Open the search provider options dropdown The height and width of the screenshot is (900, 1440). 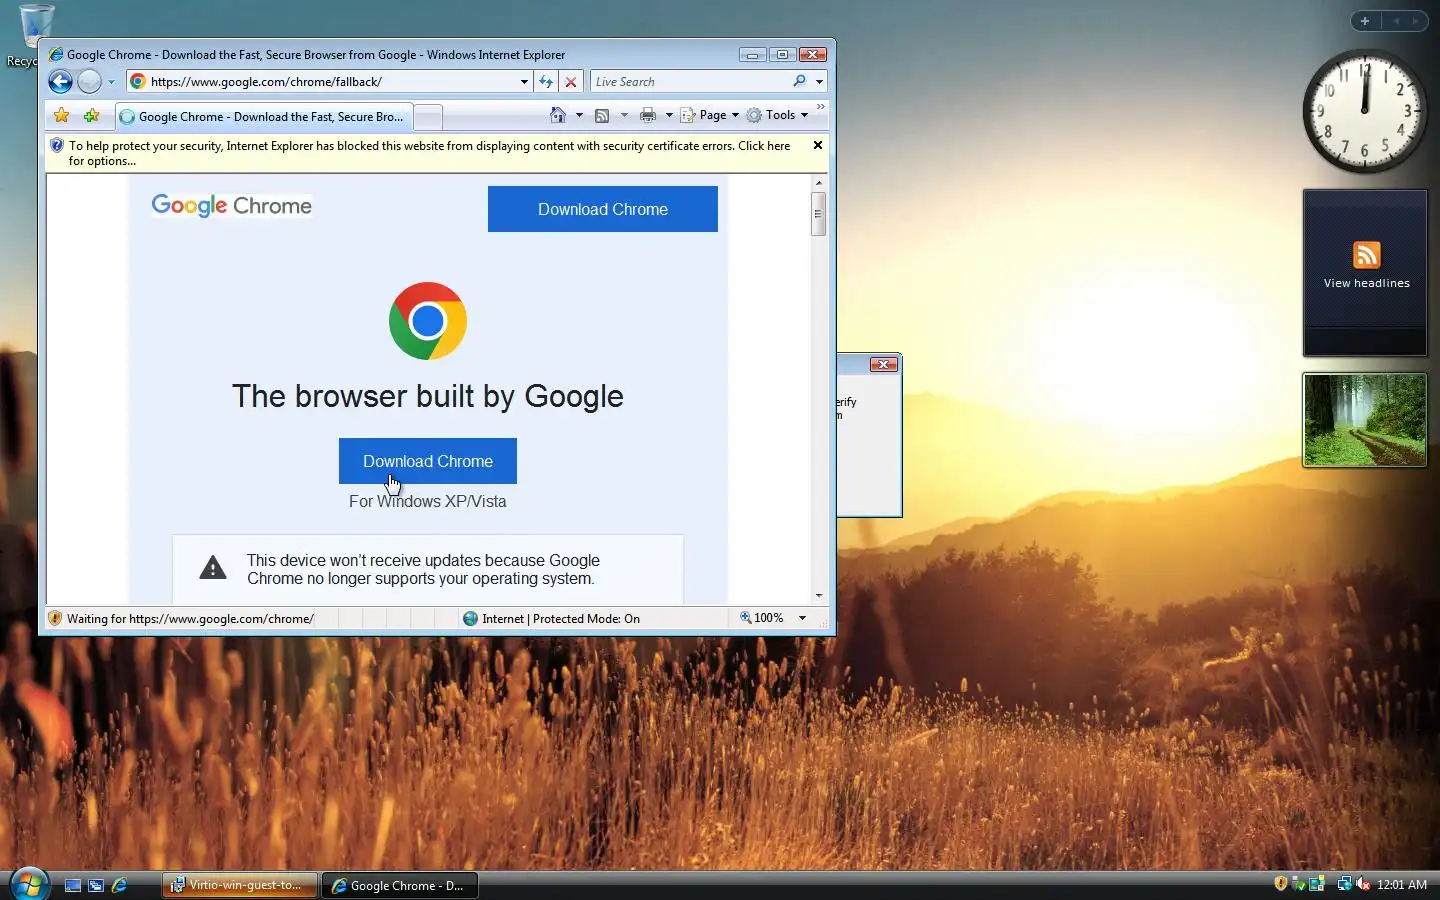point(819,82)
